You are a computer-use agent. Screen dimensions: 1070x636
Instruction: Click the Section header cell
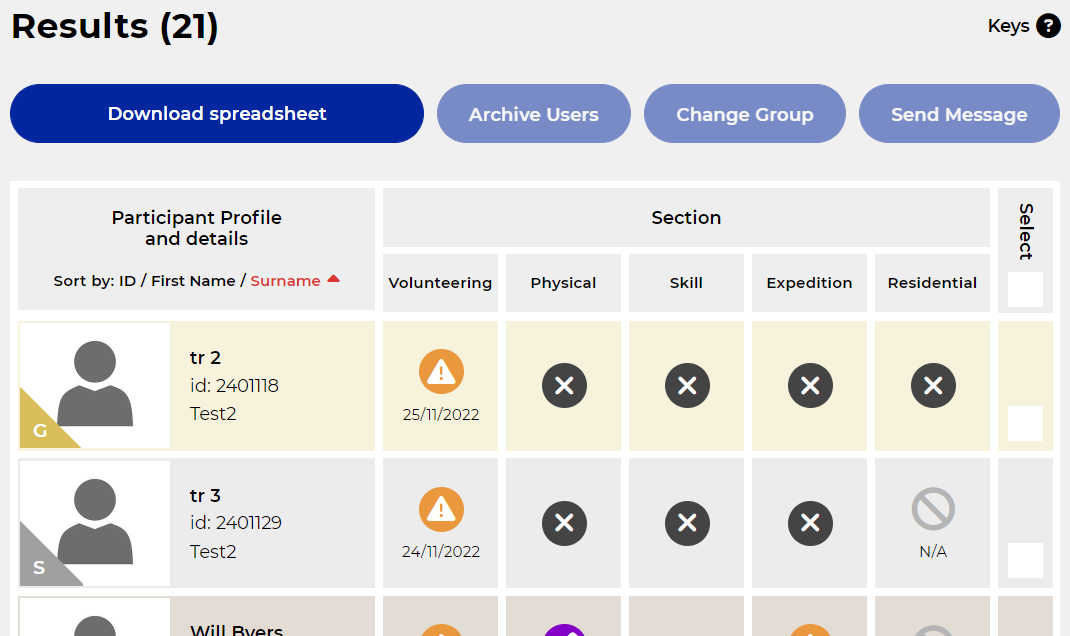(686, 218)
